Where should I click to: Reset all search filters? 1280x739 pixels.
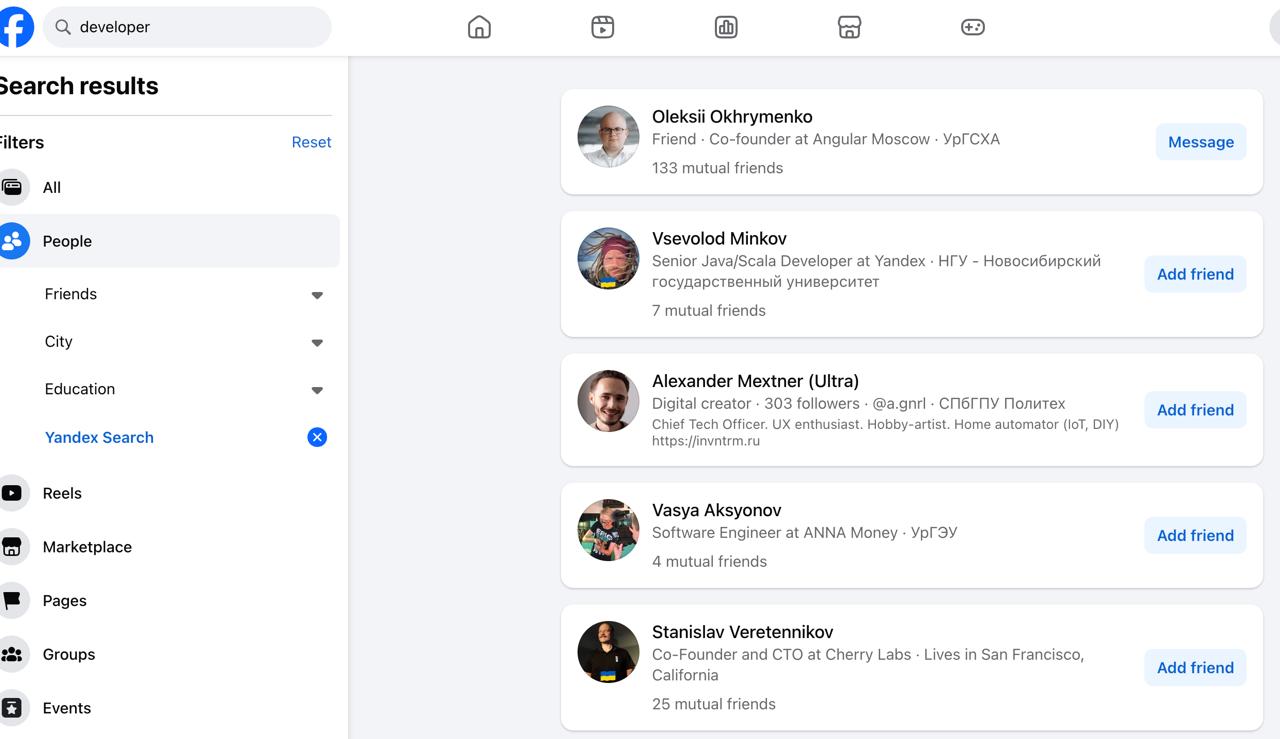click(311, 142)
